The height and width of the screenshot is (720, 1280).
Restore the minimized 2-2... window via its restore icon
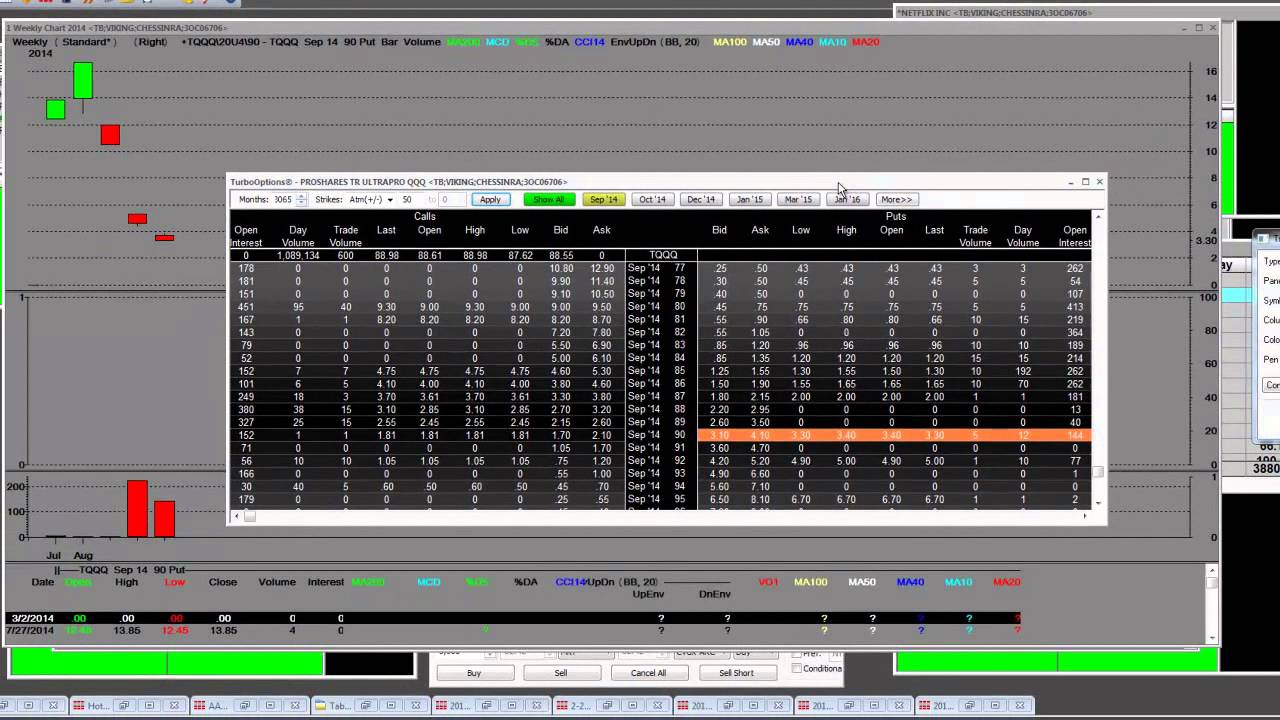(607, 705)
